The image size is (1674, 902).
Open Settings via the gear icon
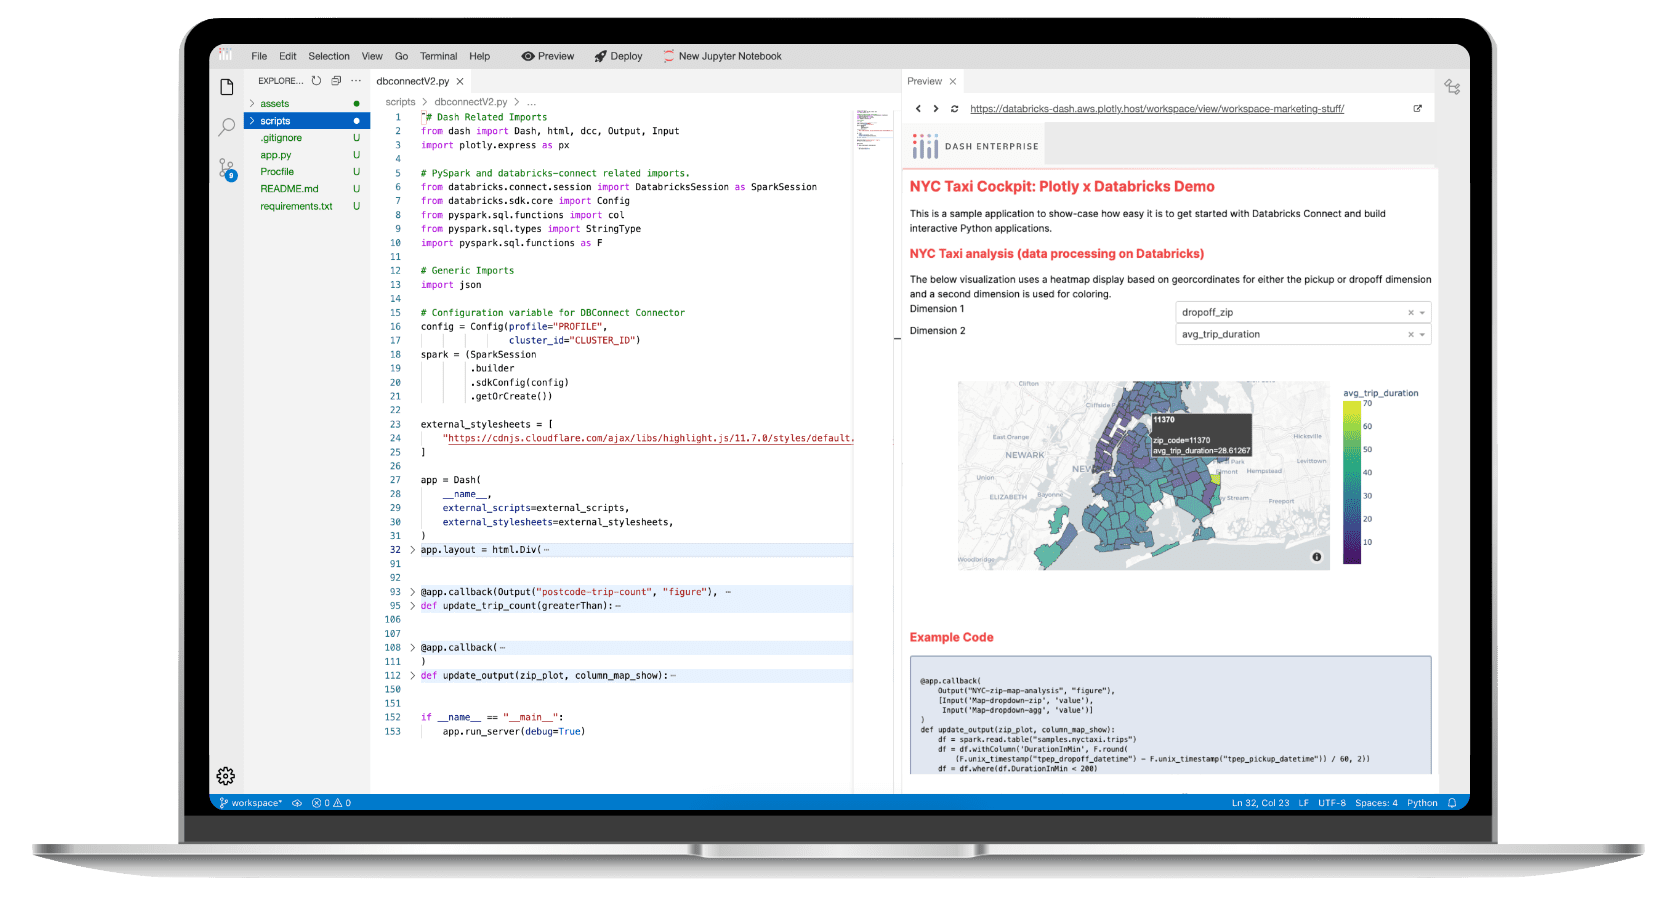(x=225, y=776)
